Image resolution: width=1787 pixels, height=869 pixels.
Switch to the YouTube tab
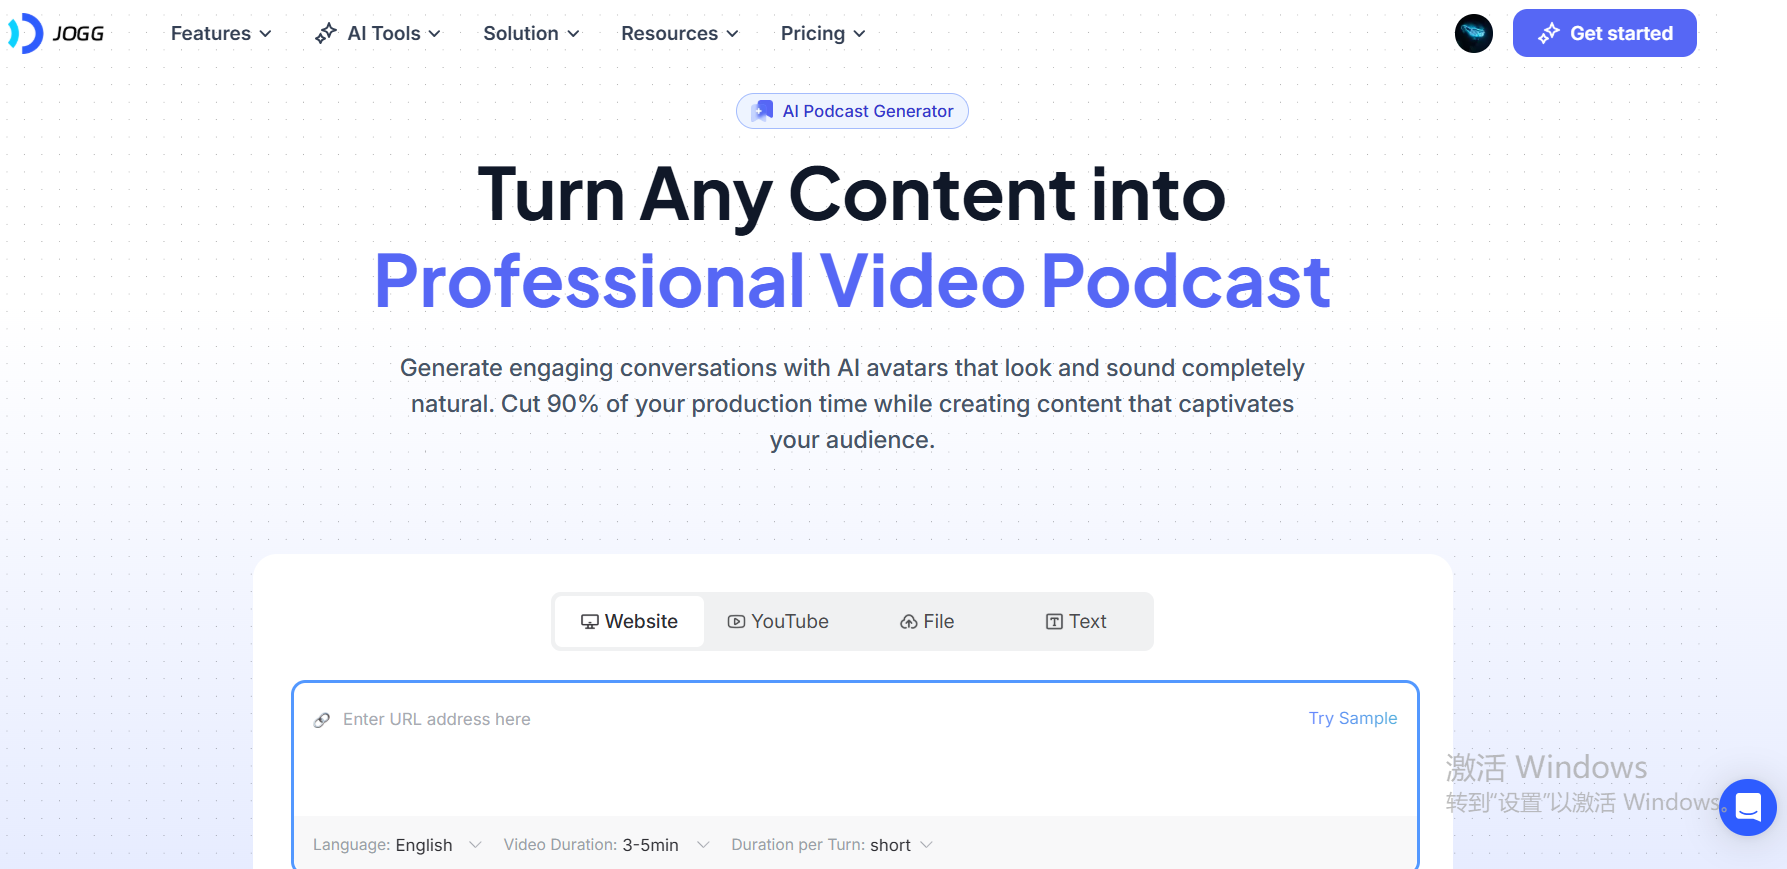[778, 622]
